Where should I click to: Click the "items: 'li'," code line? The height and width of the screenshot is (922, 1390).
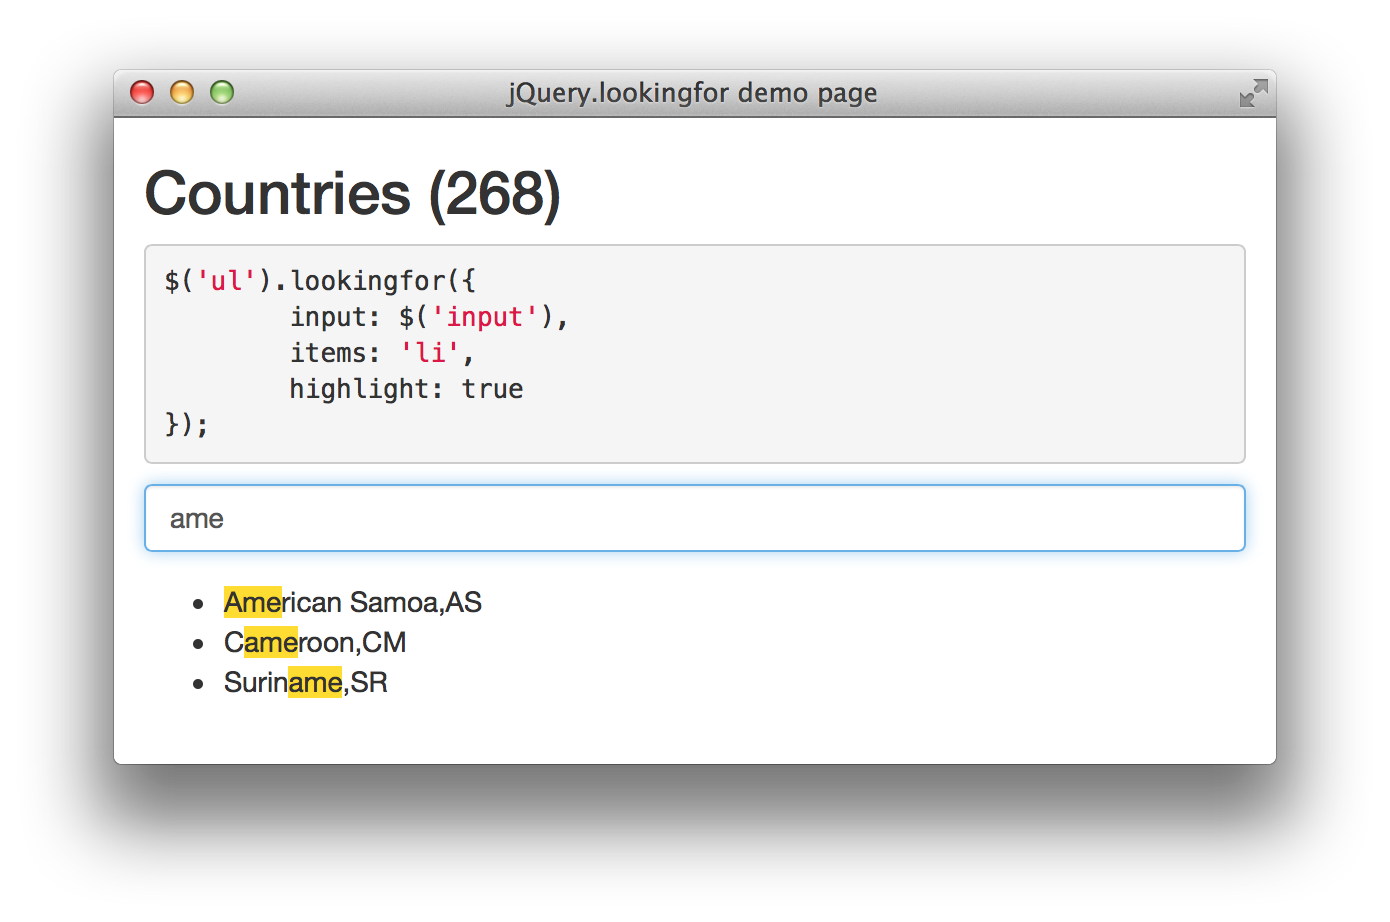coord(381,353)
